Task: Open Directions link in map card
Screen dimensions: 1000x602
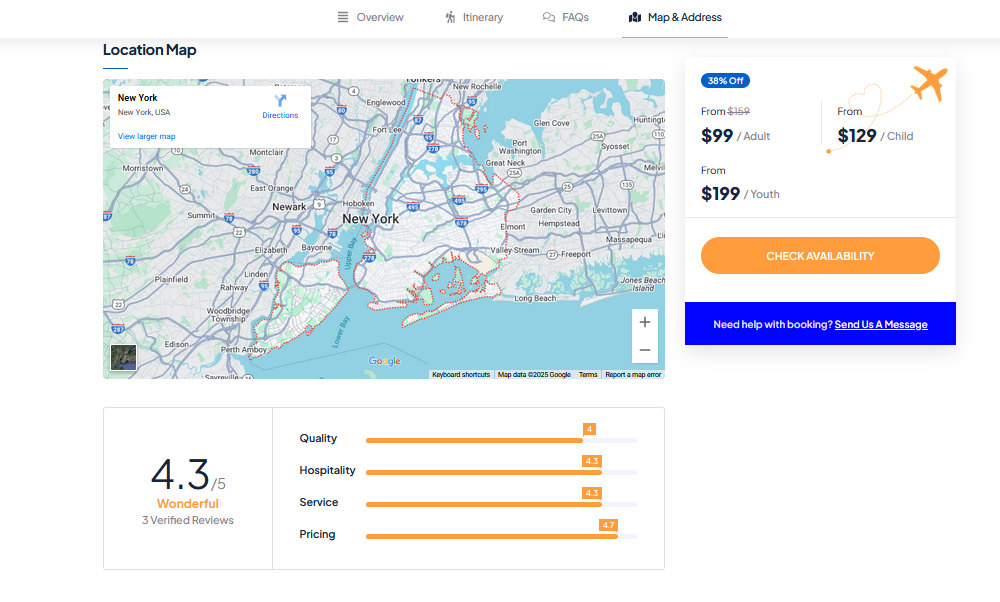Action: [280, 115]
